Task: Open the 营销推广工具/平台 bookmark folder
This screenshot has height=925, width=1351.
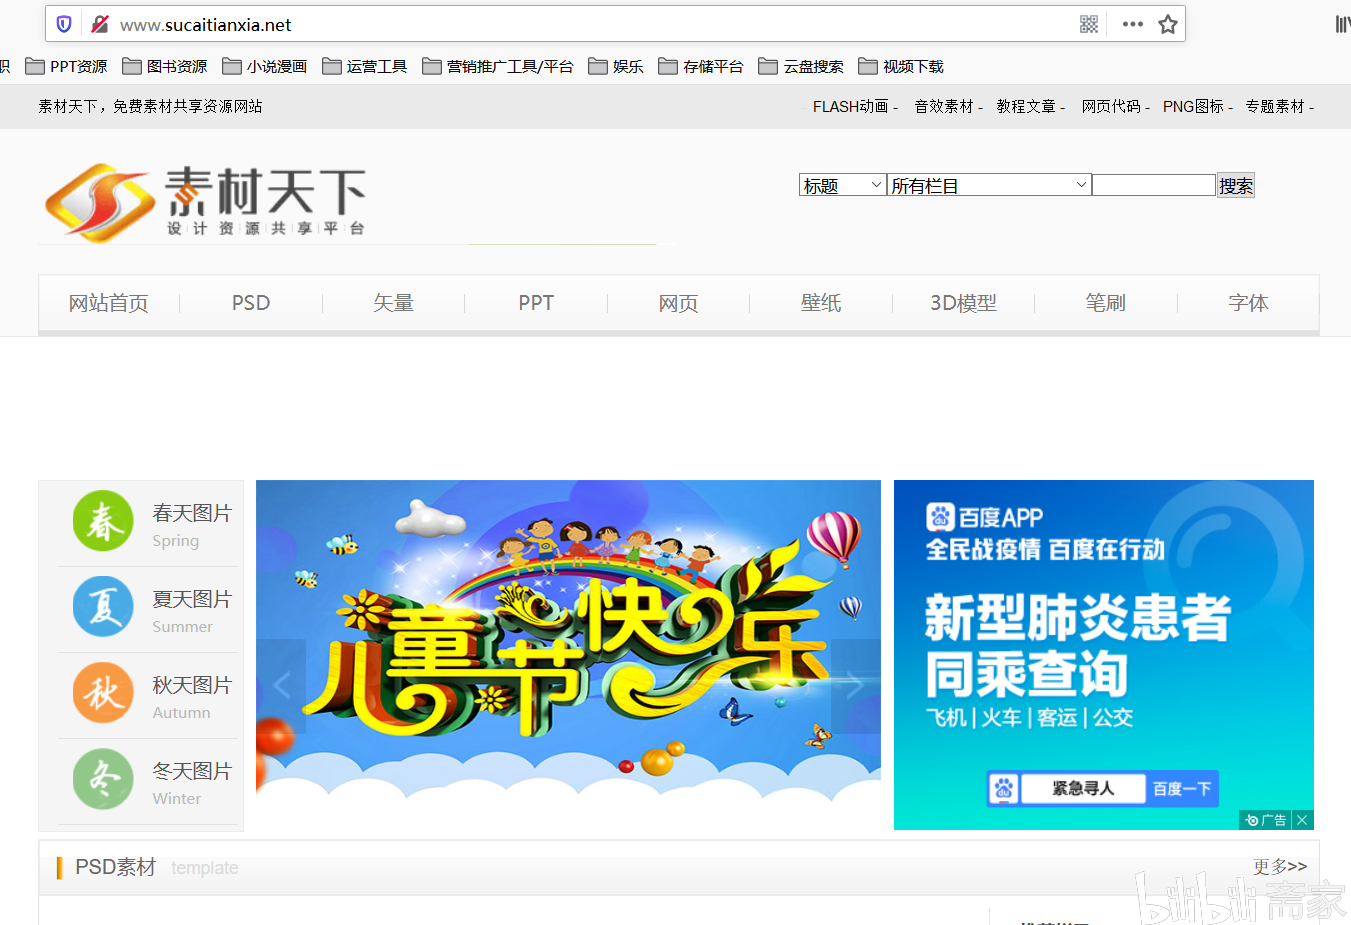Action: coord(498,66)
